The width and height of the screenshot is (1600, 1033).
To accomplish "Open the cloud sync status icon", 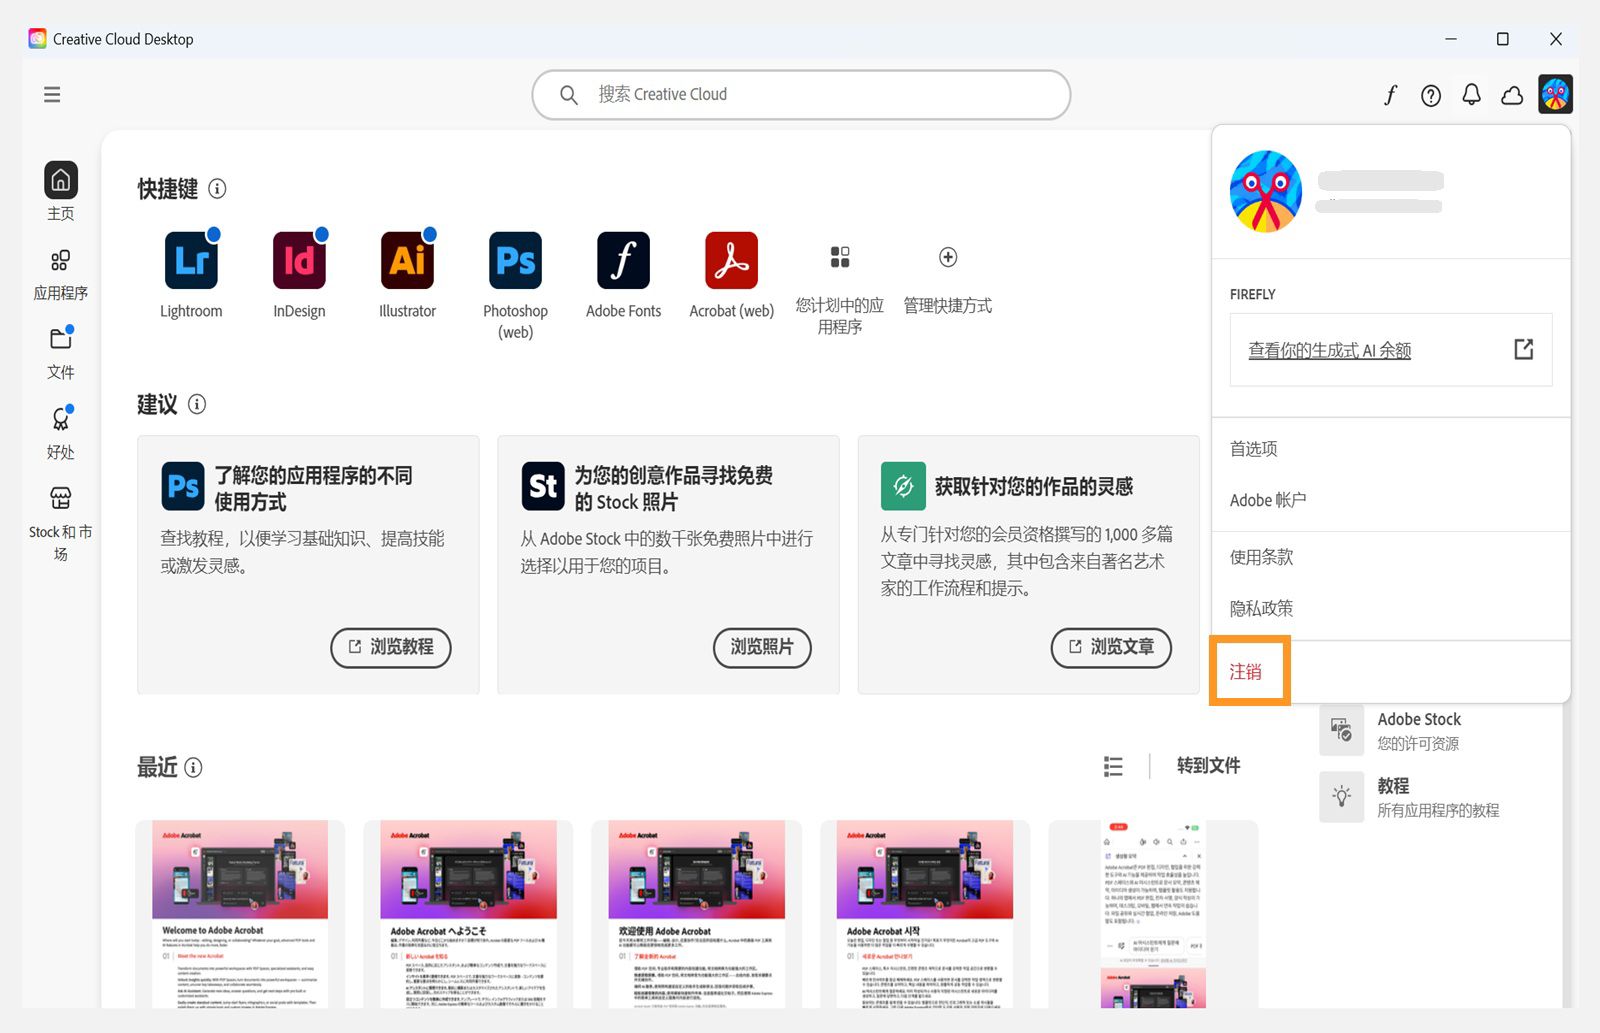I will pyautogui.click(x=1512, y=95).
